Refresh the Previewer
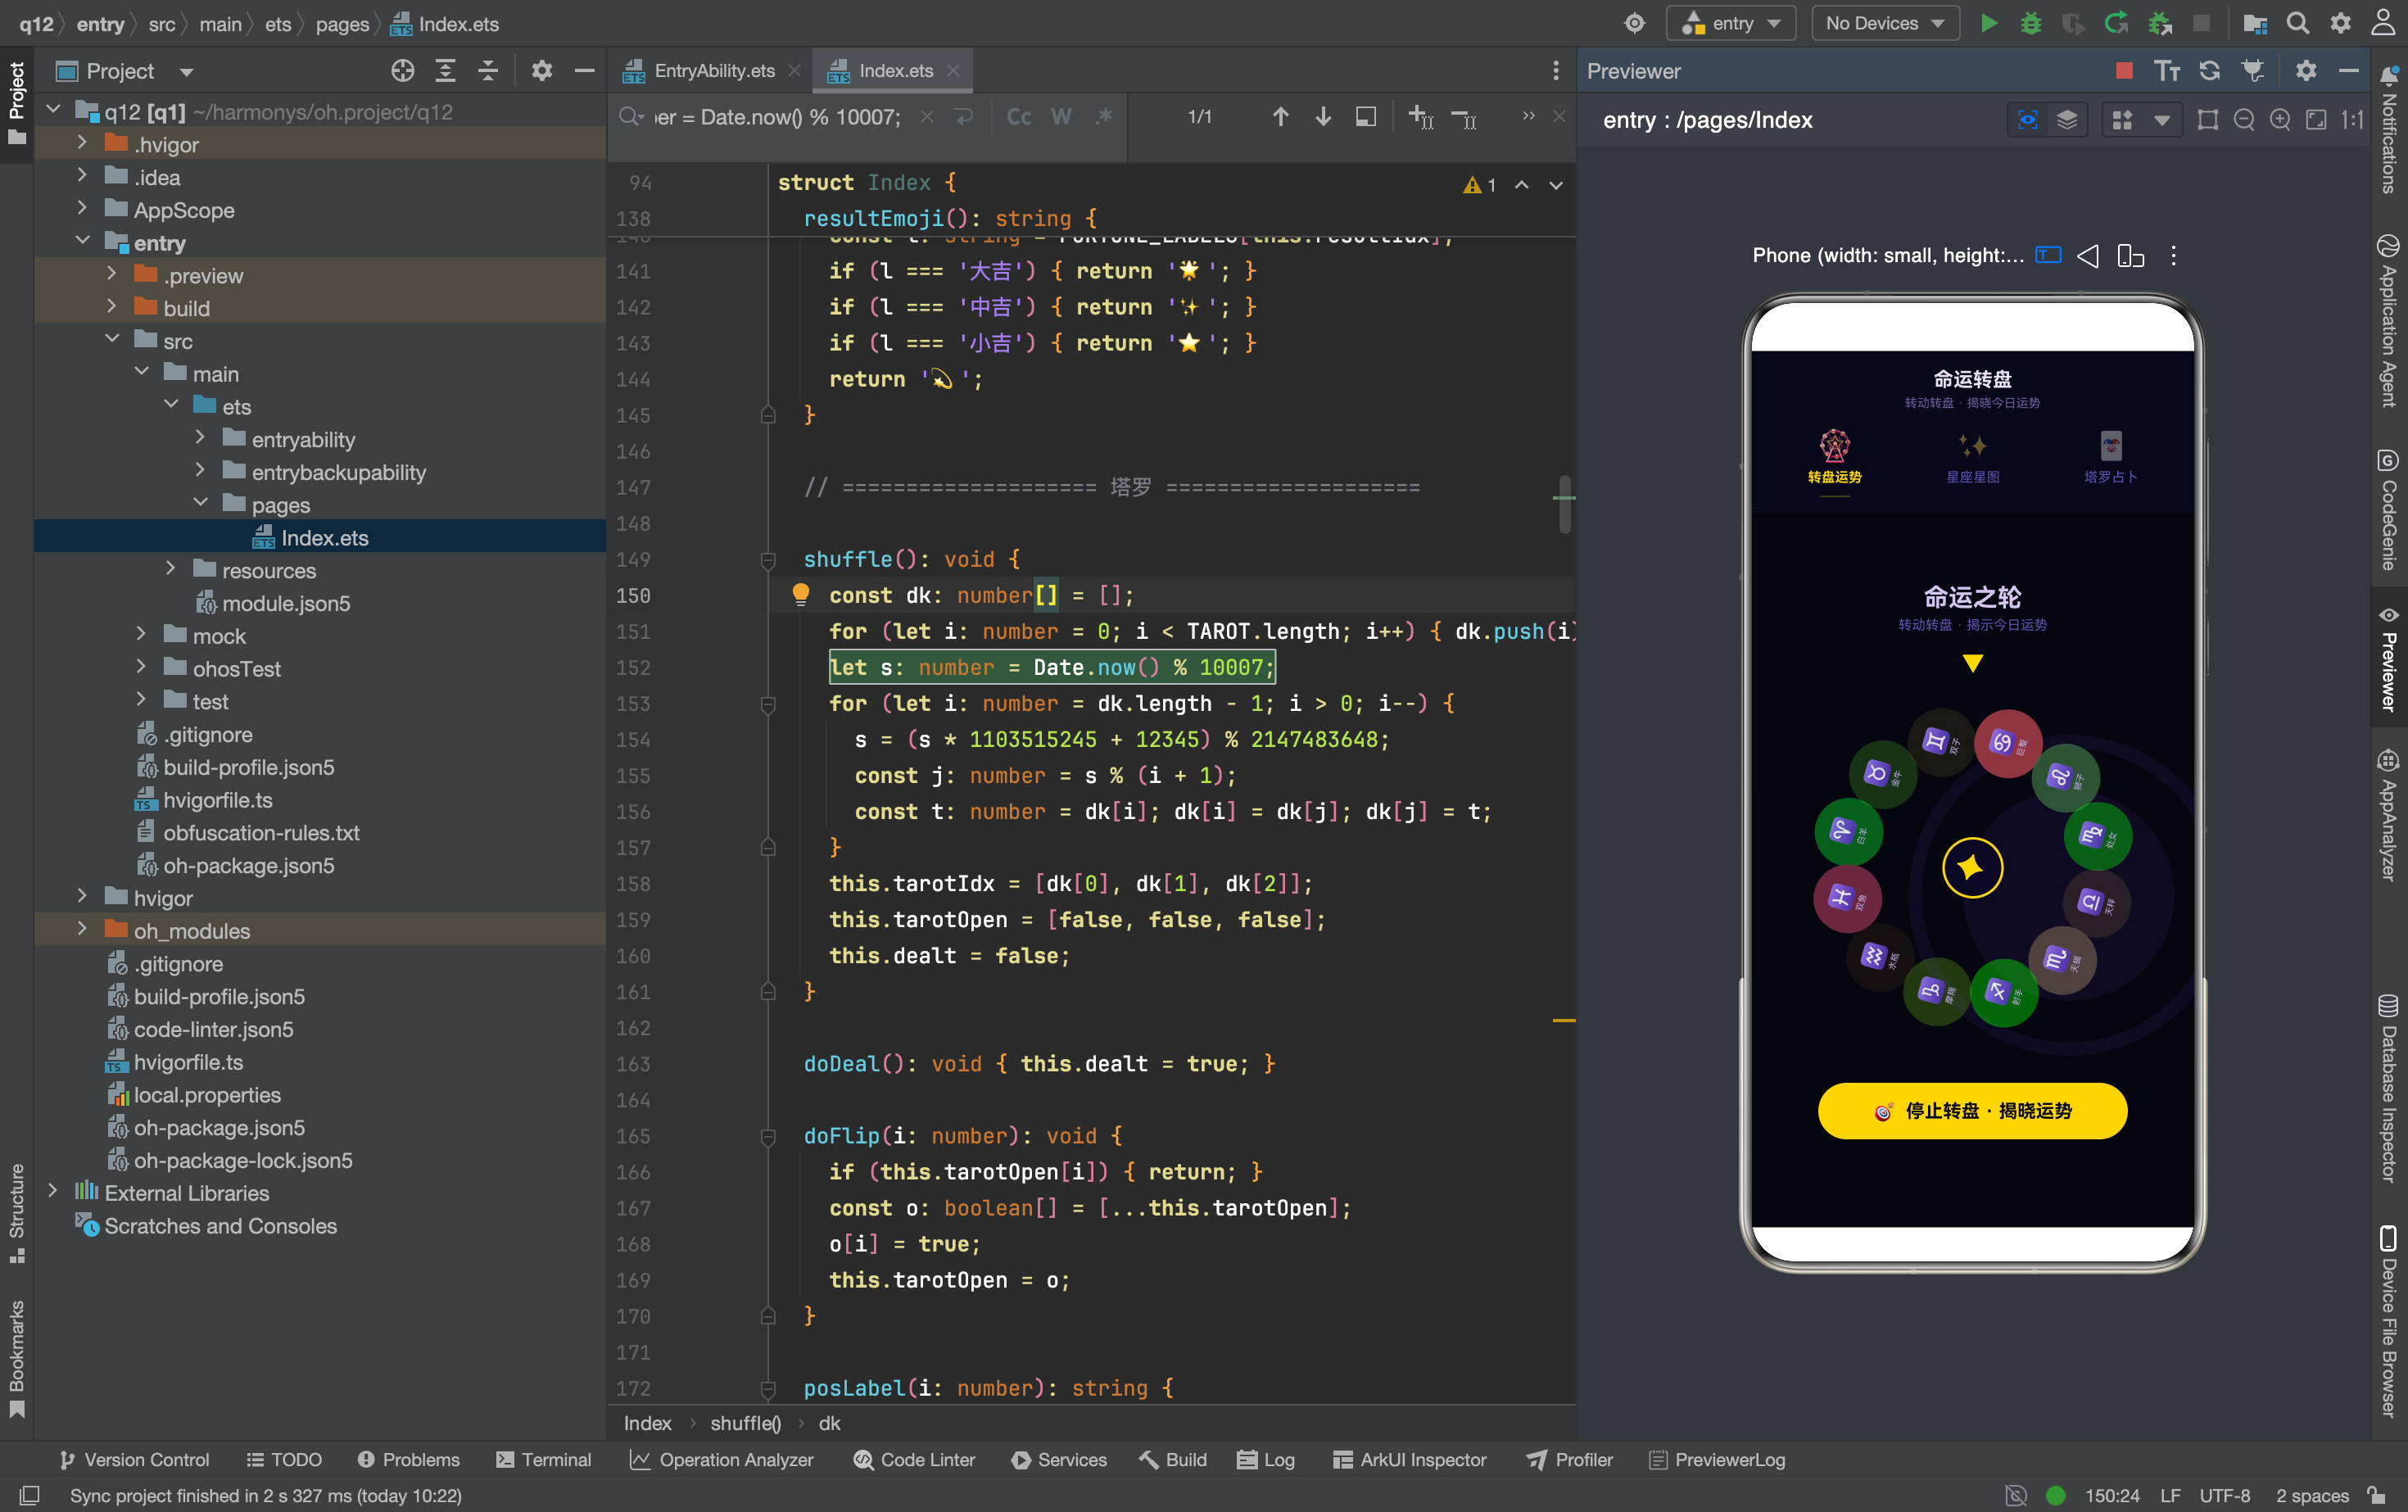 [x=2210, y=70]
